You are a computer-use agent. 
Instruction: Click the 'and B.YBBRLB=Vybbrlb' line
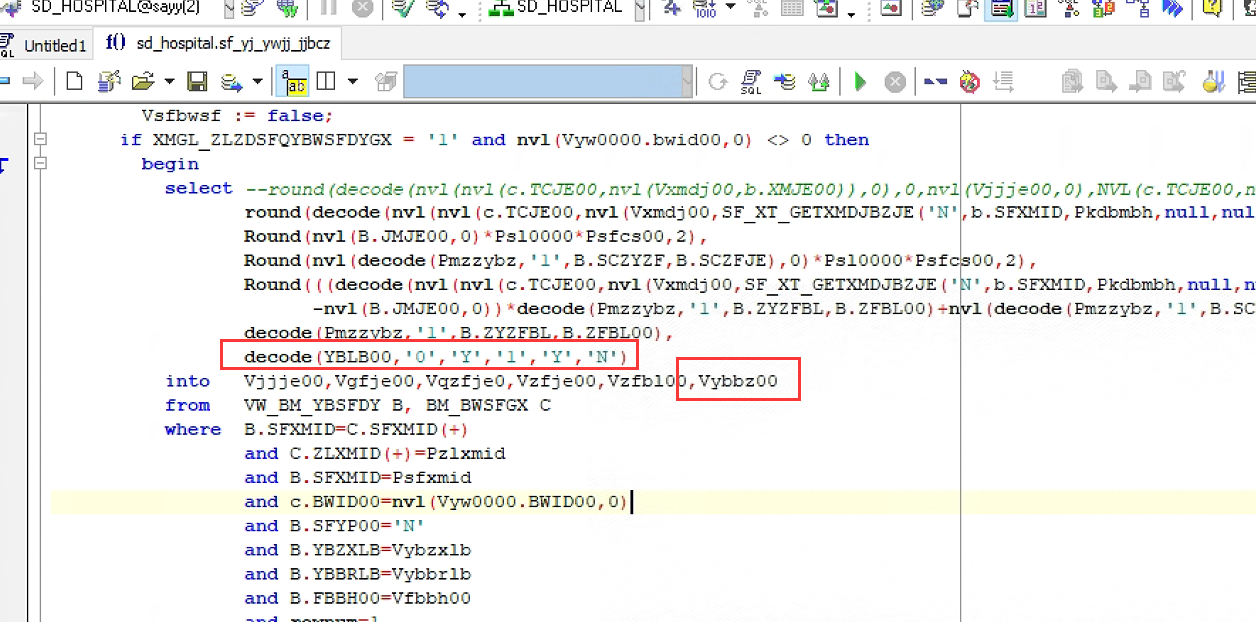coord(358,574)
